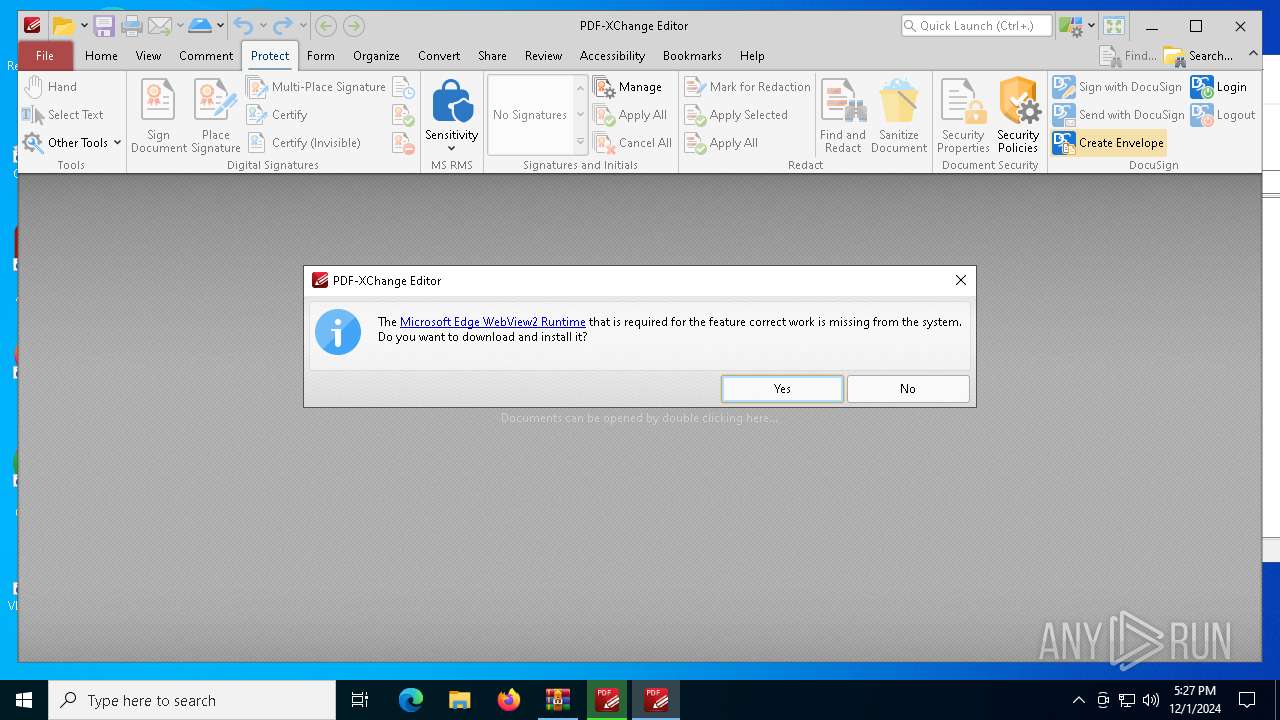Click Yes to install WebView2 Runtime

pyautogui.click(x=782, y=389)
